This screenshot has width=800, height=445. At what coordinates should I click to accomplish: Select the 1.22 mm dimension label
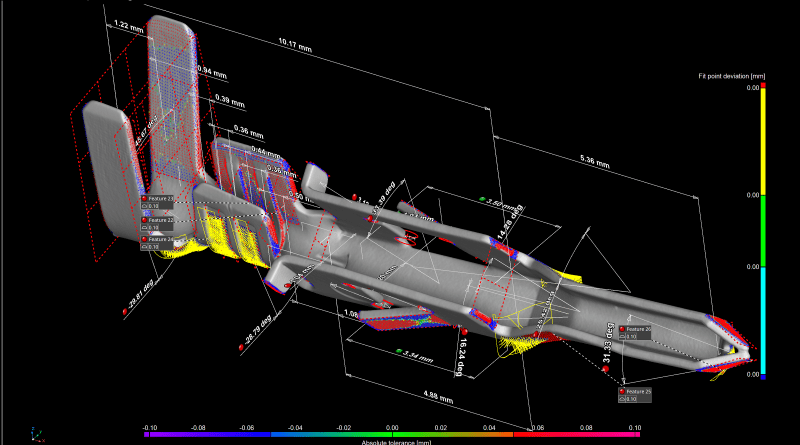click(x=129, y=26)
